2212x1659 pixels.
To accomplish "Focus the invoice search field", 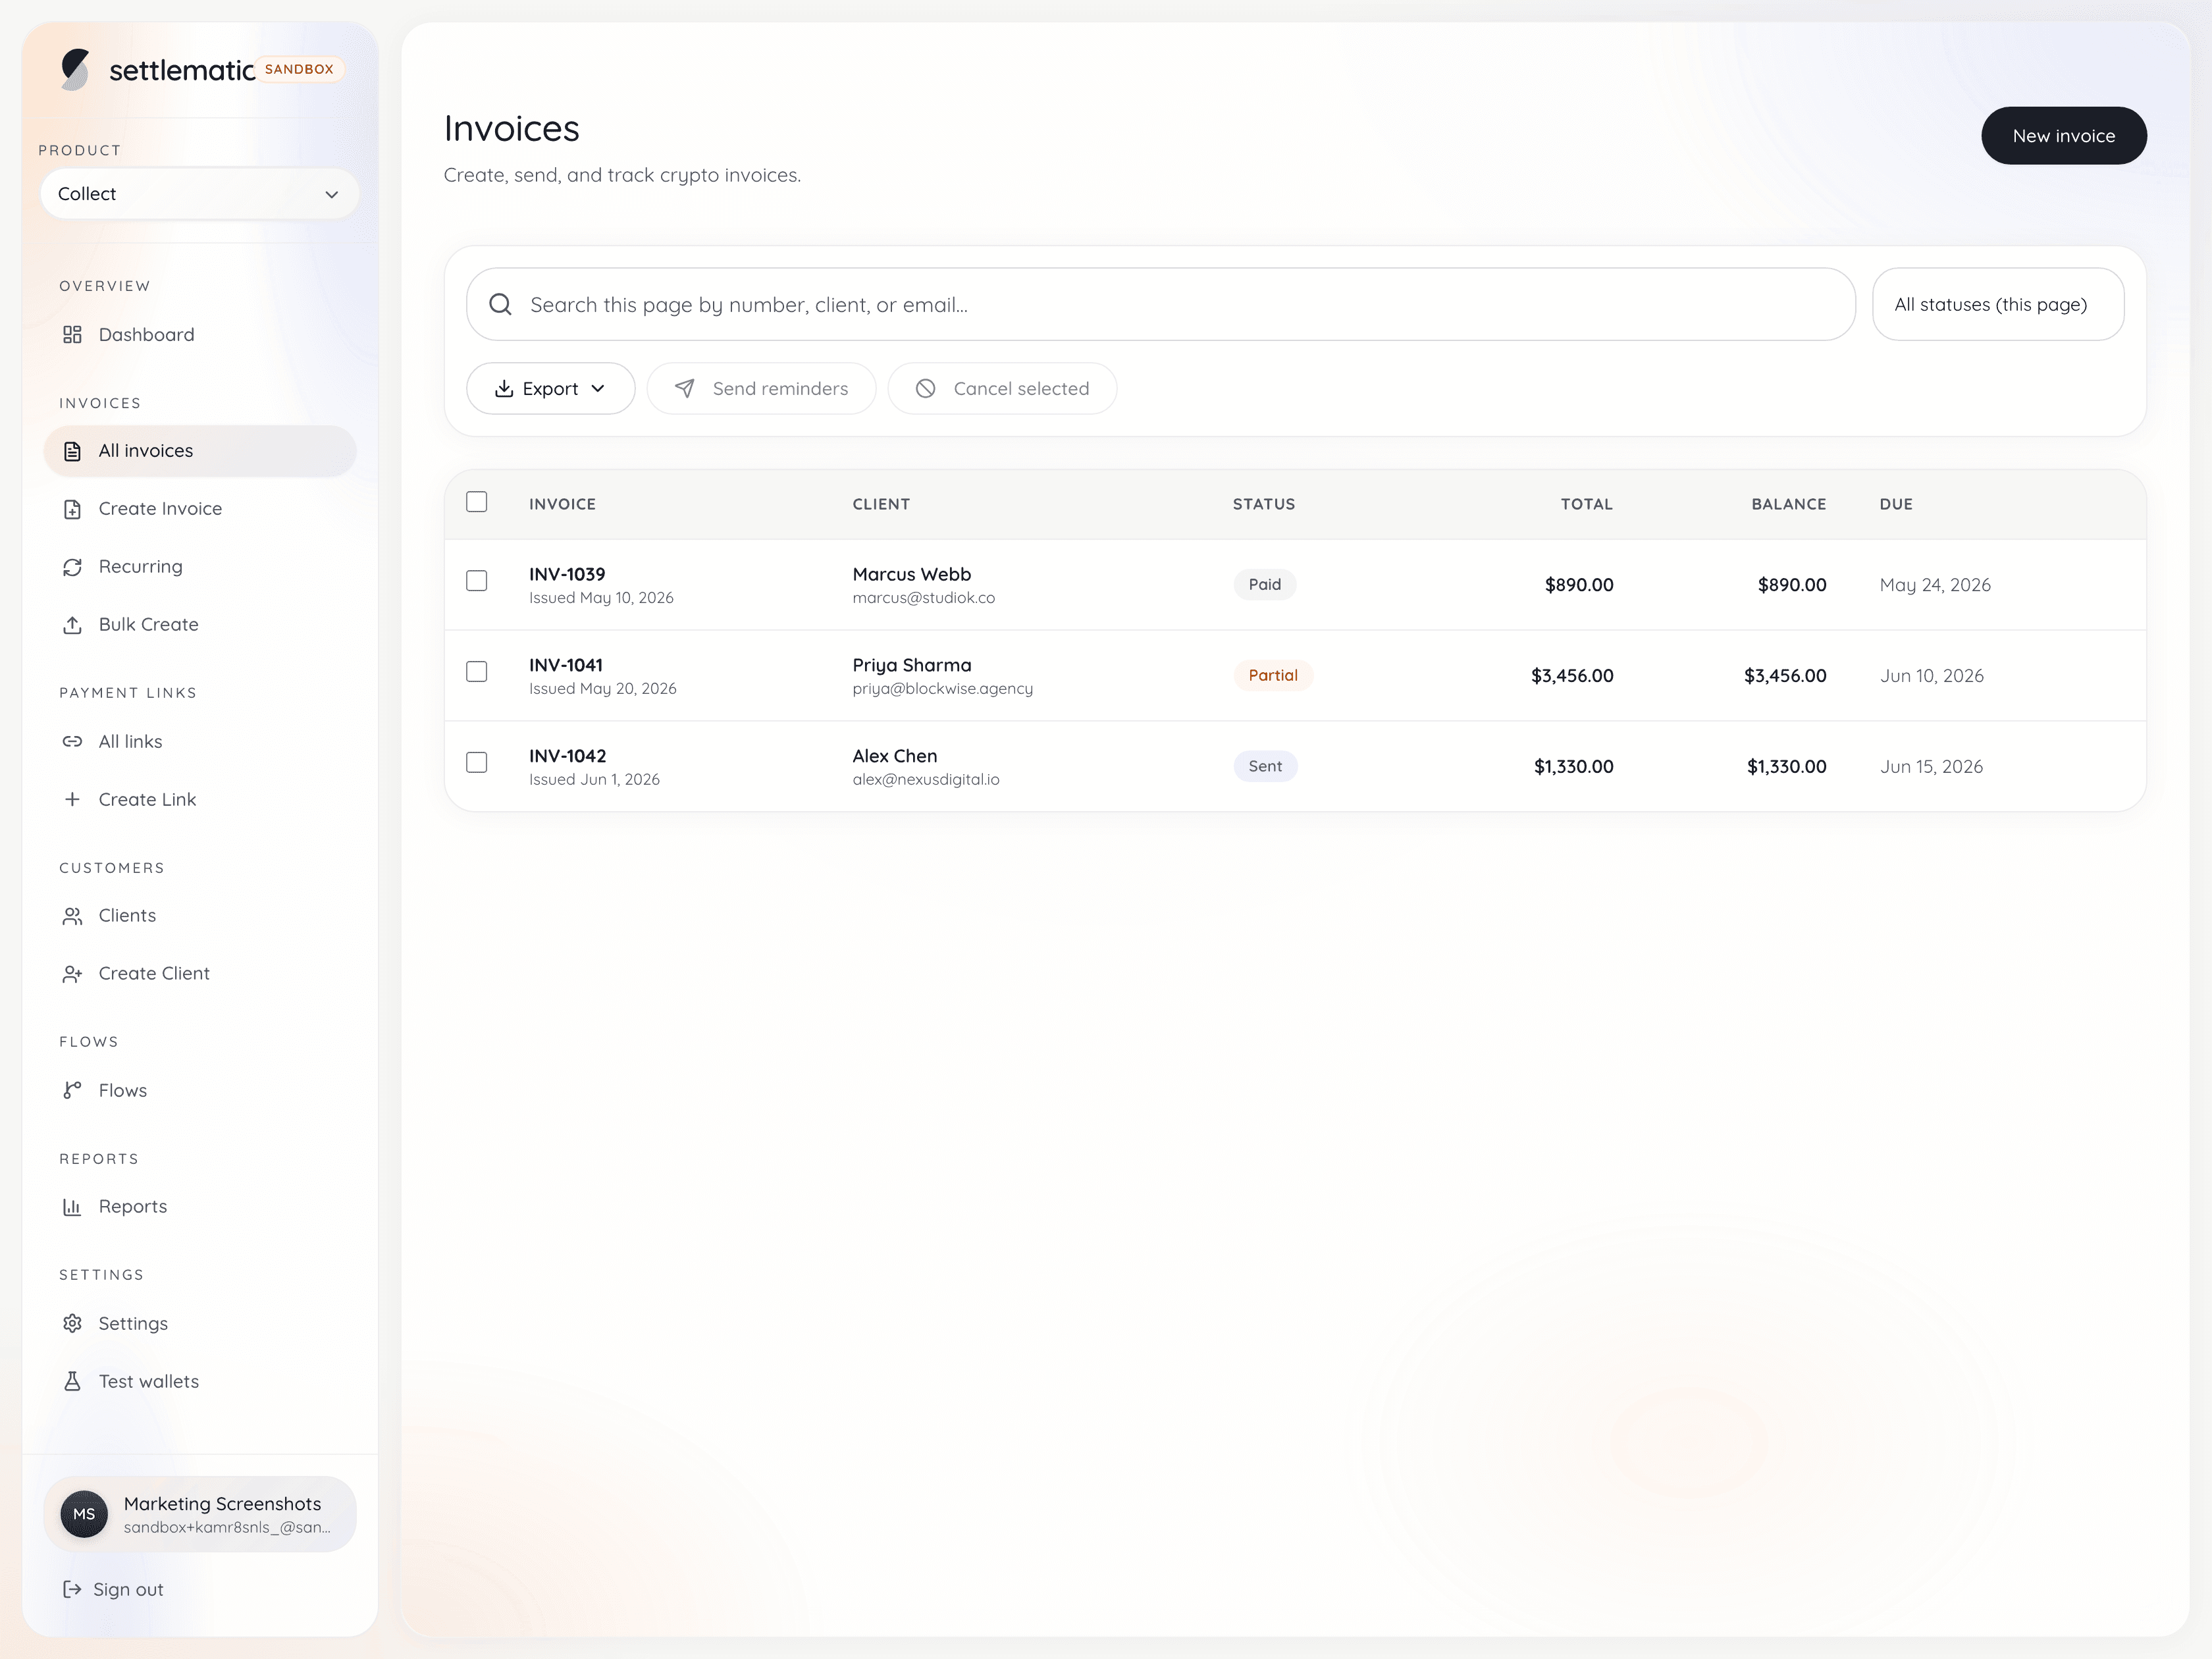I will 1161,304.
